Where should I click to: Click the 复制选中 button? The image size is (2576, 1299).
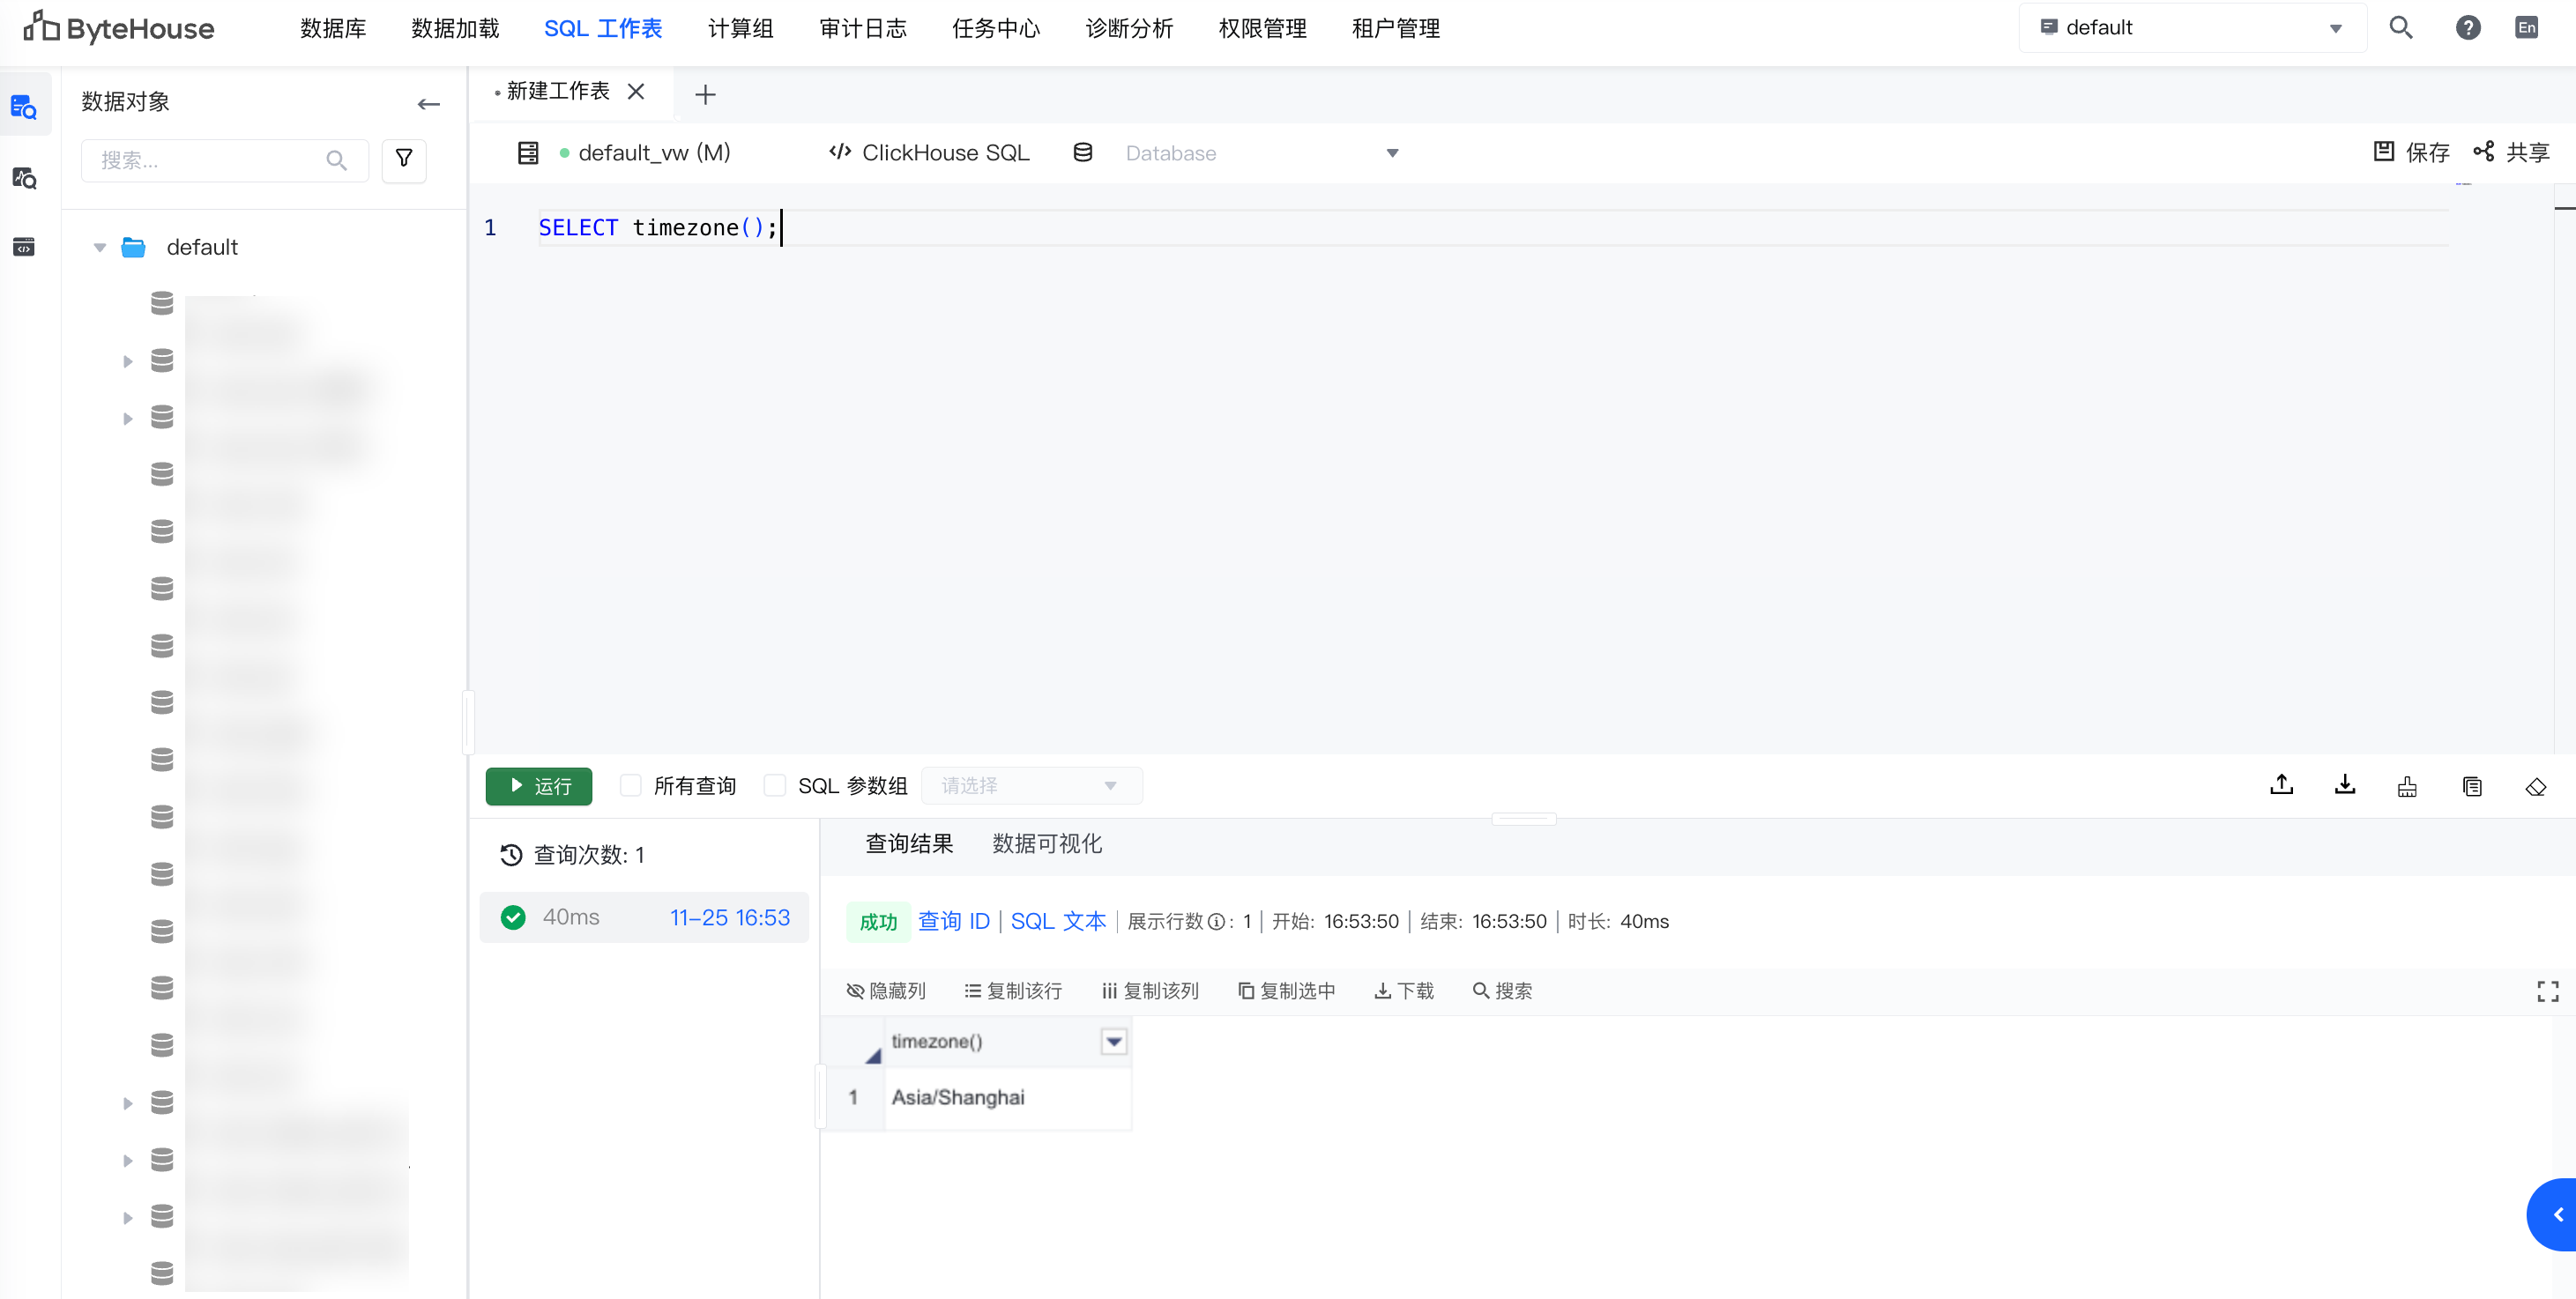pos(1287,990)
